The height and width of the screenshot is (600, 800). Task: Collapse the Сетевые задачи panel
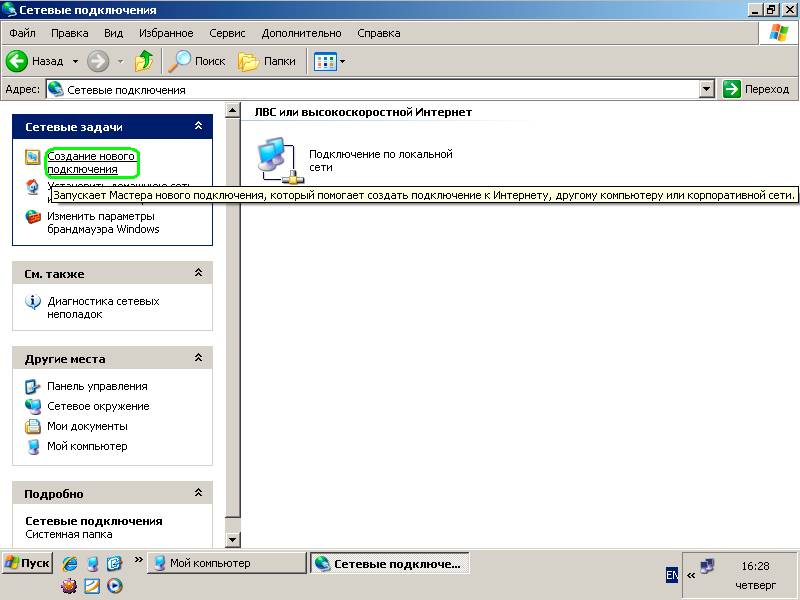click(x=198, y=126)
